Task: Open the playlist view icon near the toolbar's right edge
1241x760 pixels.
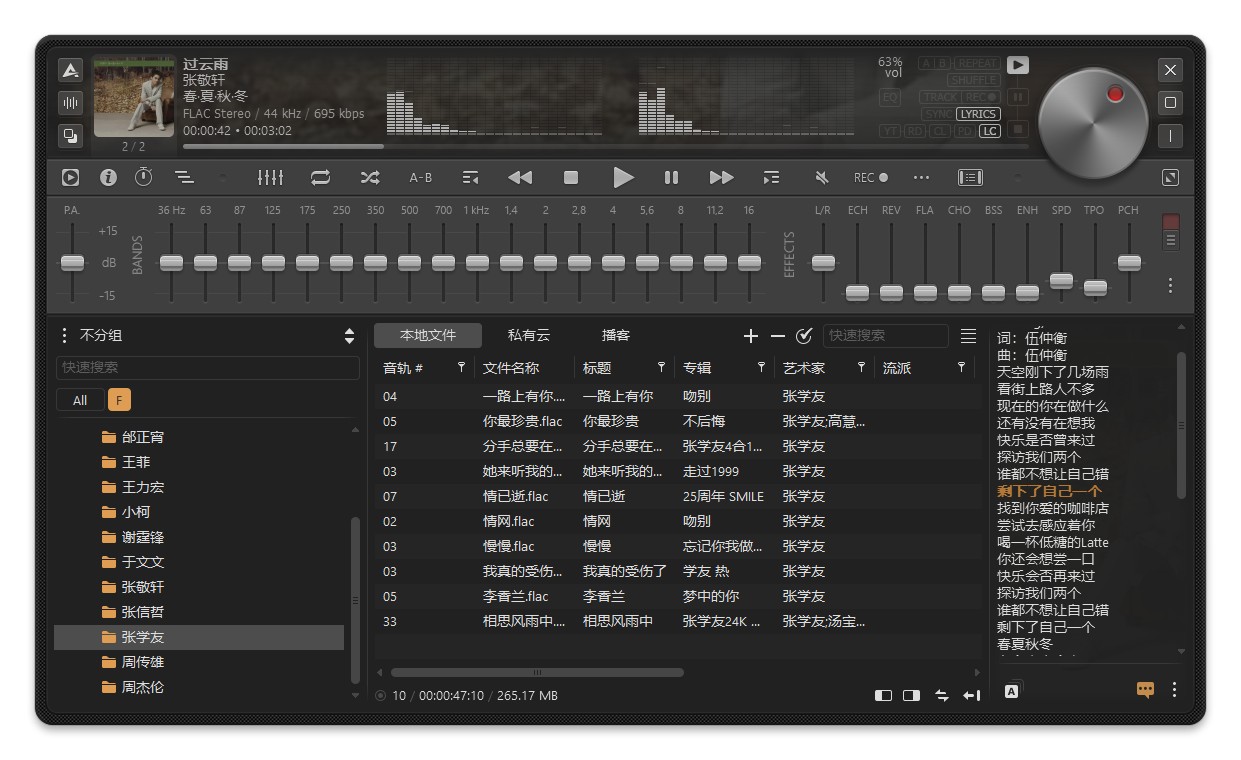Action: point(969,177)
